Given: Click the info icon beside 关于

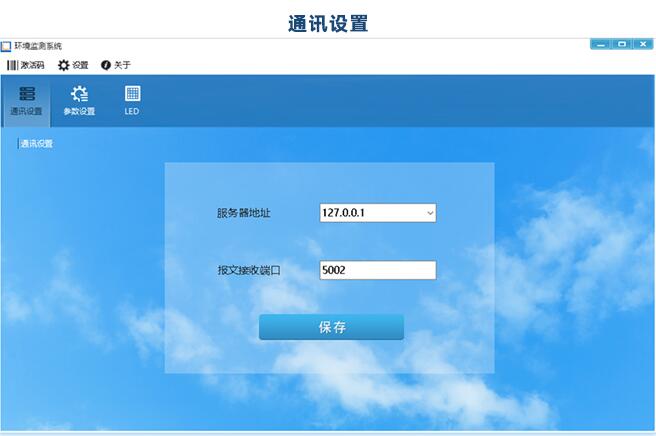Looking at the screenshot, I should 105,65.
